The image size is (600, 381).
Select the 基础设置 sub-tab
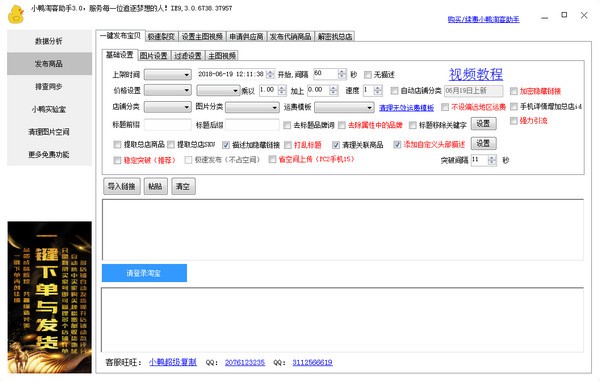(x=119, y=55)
